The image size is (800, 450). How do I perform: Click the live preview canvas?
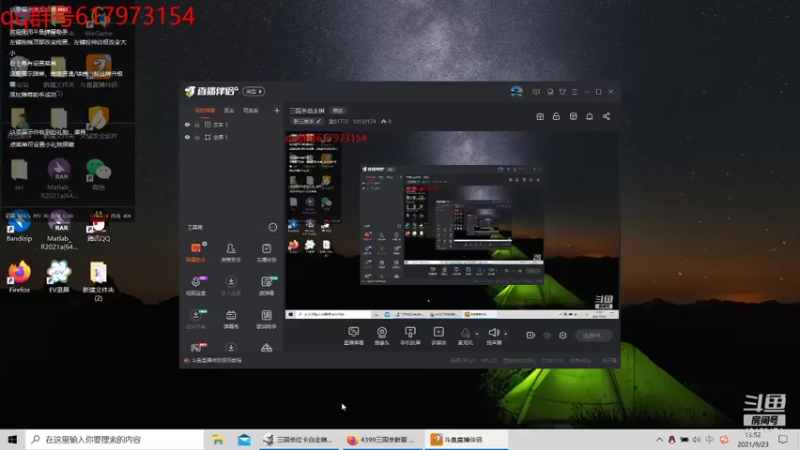click(452, 225)
